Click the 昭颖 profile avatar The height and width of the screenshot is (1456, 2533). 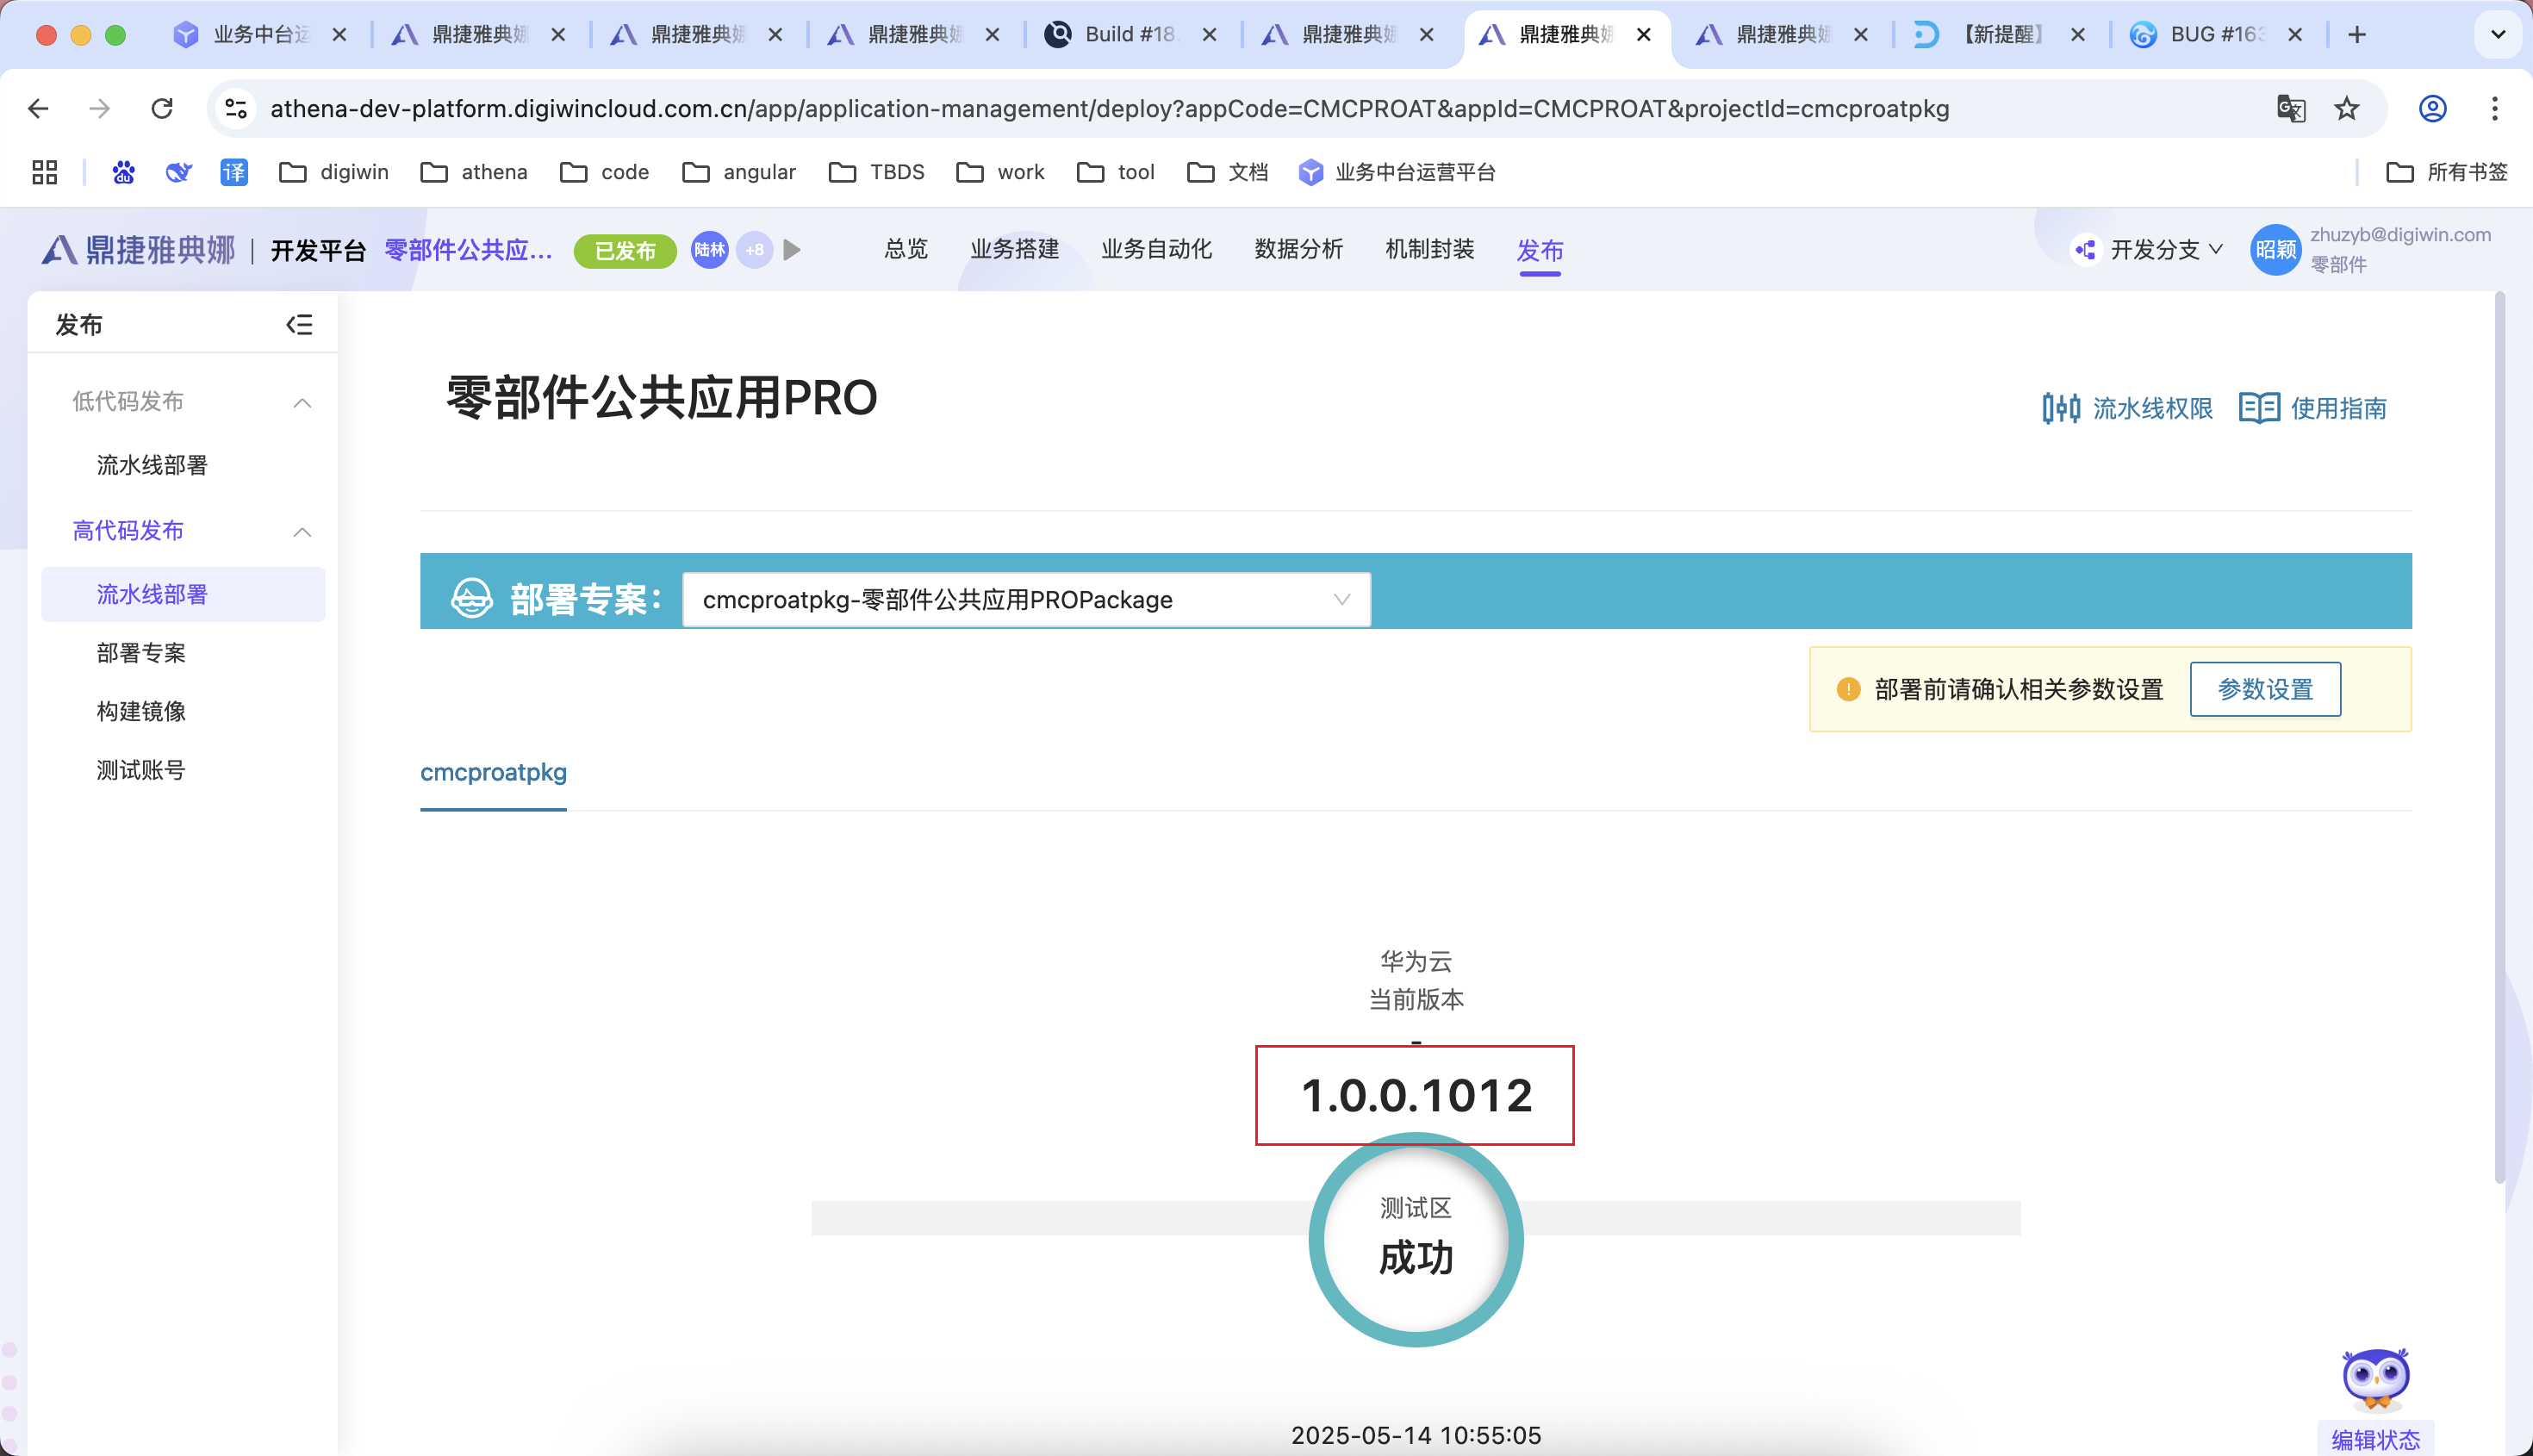click(x=2275, y=249)
